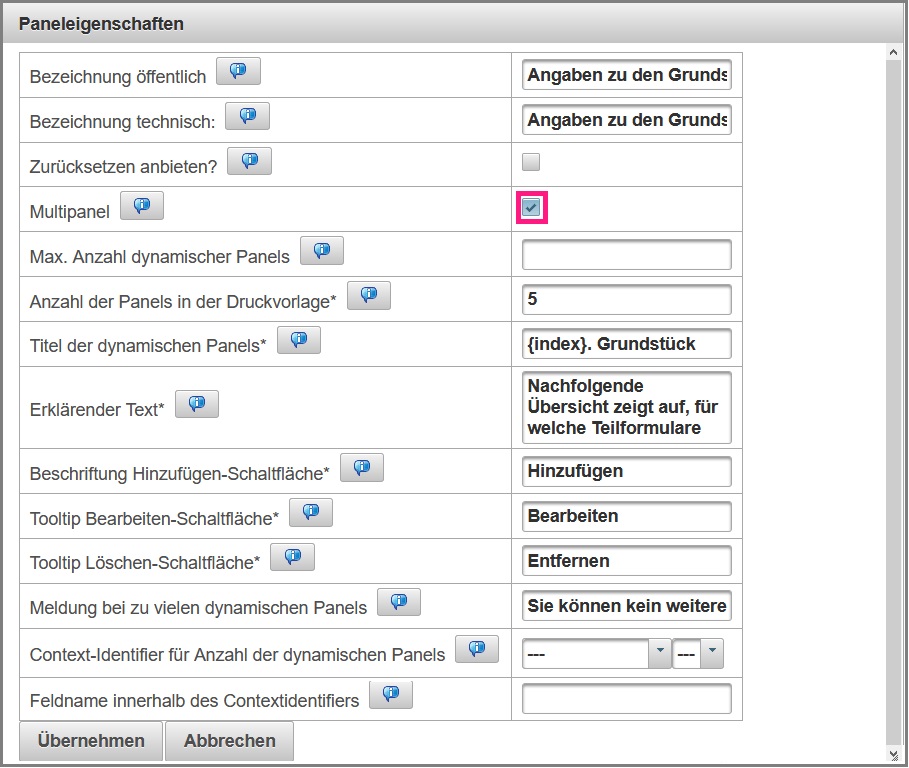Expand the first Context-Identifier dropdown
The image size is (909, 768).
[597, 654]
